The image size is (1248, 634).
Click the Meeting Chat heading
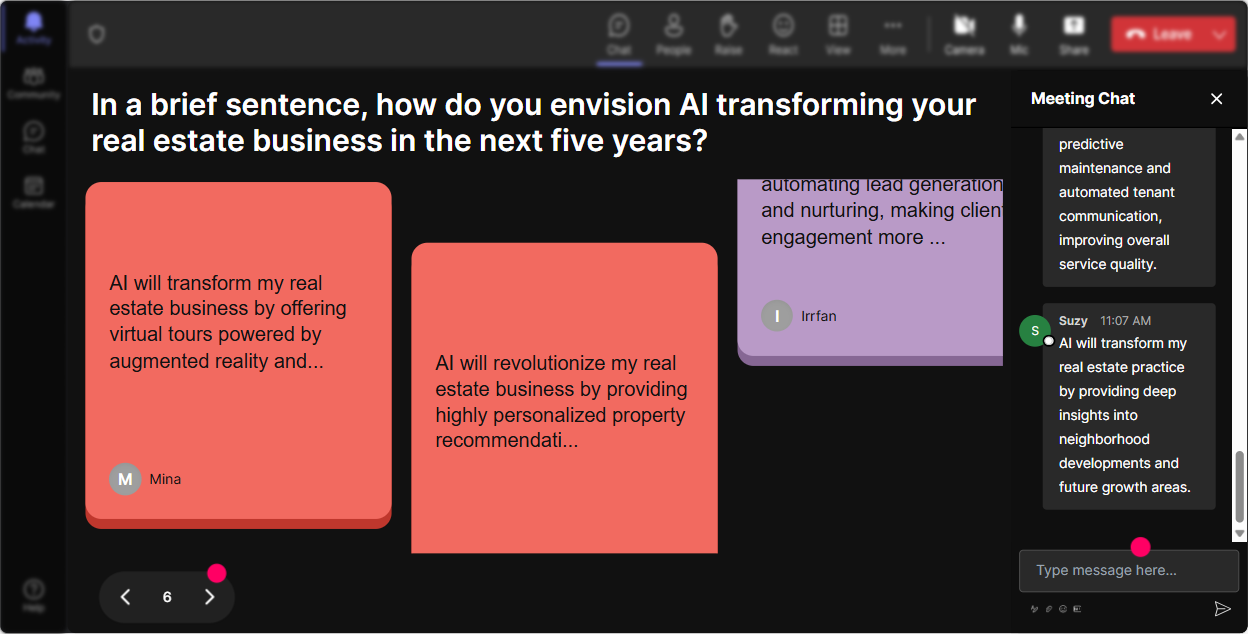coord(1083,98)
